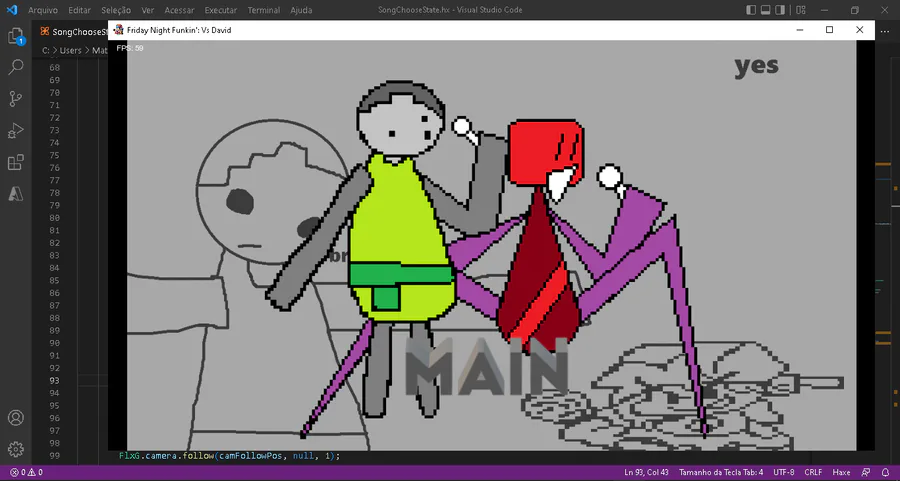
Task: Open the Acessar menu
Action: [179, 10]
